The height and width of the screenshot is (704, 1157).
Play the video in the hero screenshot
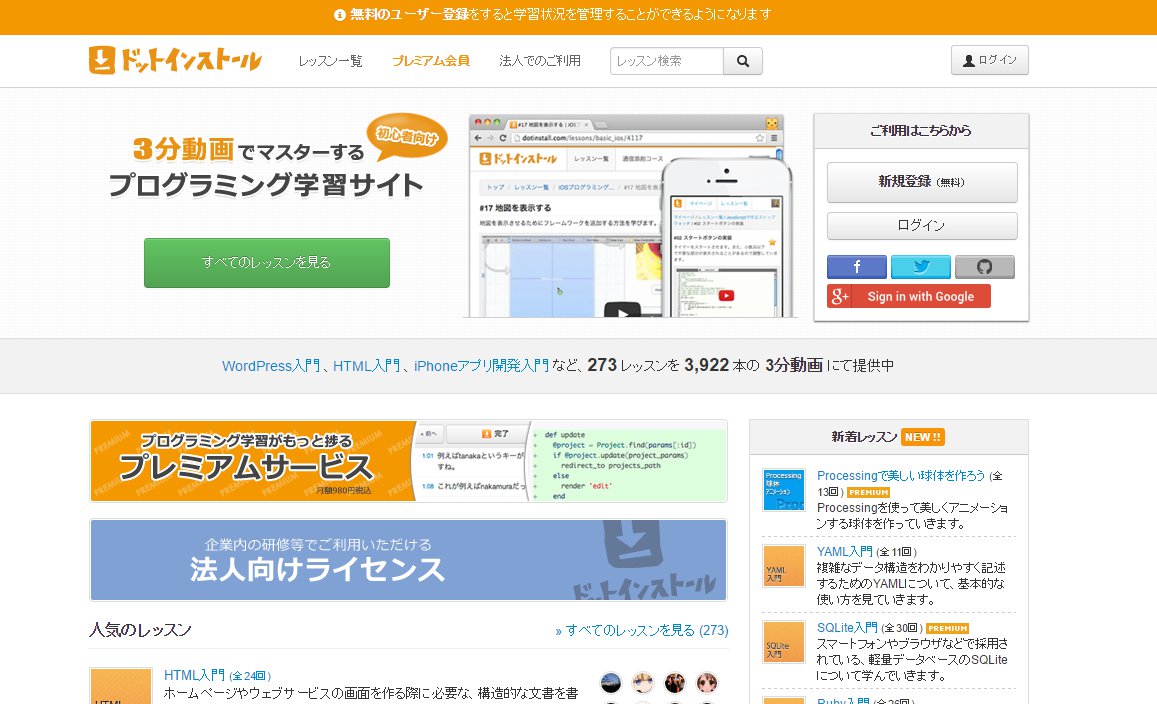point(622,311)
